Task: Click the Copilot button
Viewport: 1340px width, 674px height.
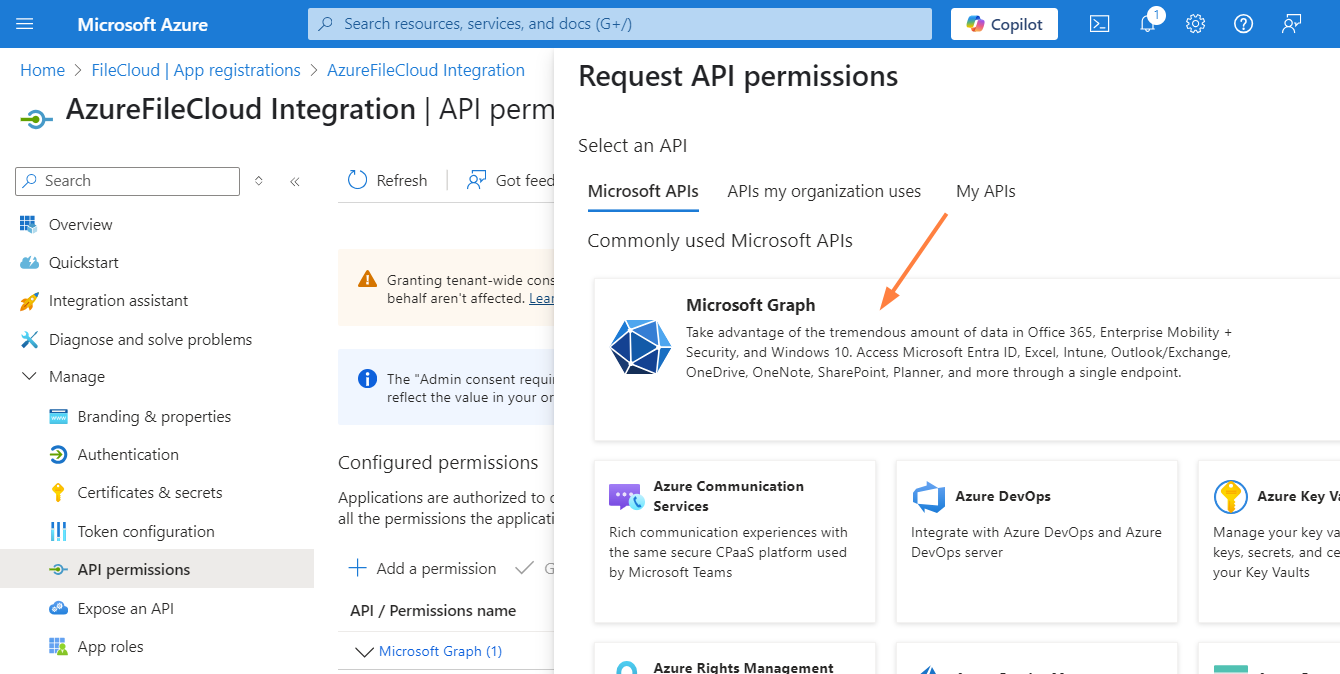Action: click(x=1004, y=24)
